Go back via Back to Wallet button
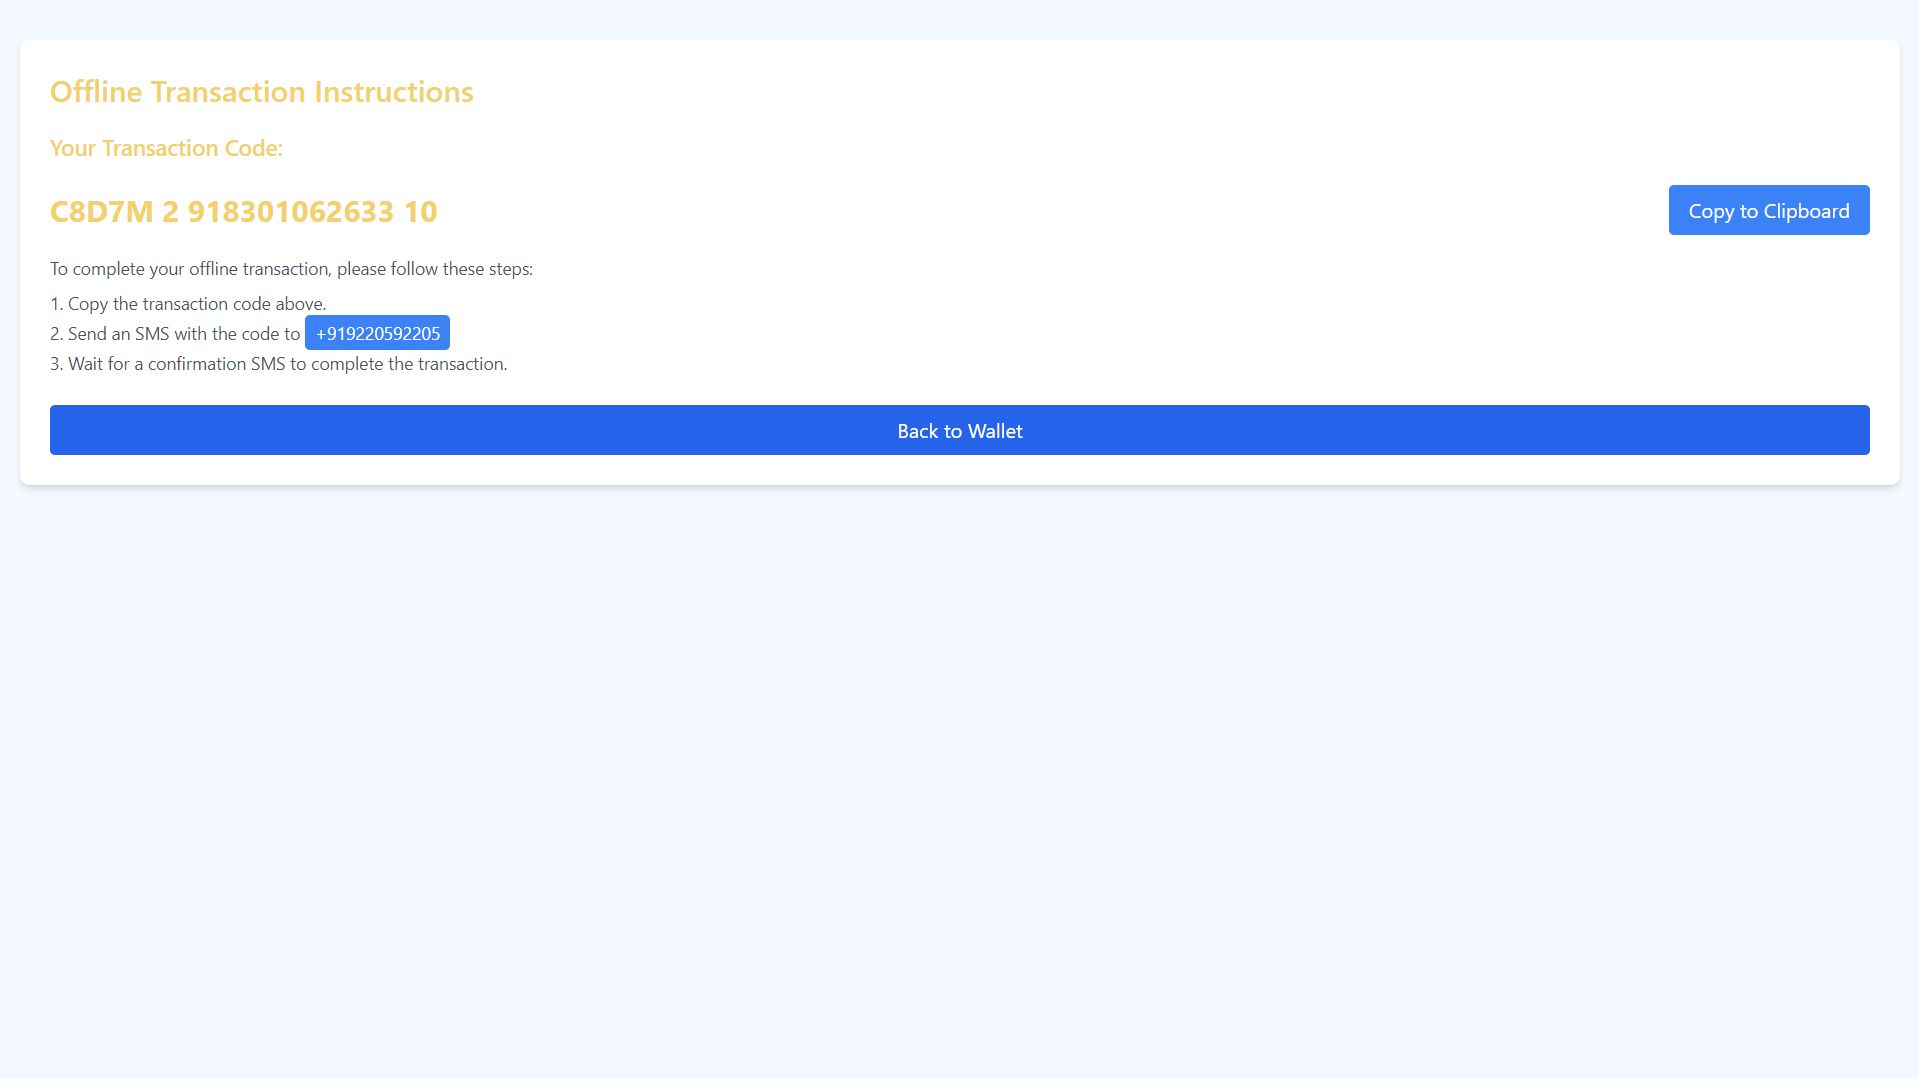Image resolution: width=1919 pixels, height=1079 pixels. click(x=960, y=430)
